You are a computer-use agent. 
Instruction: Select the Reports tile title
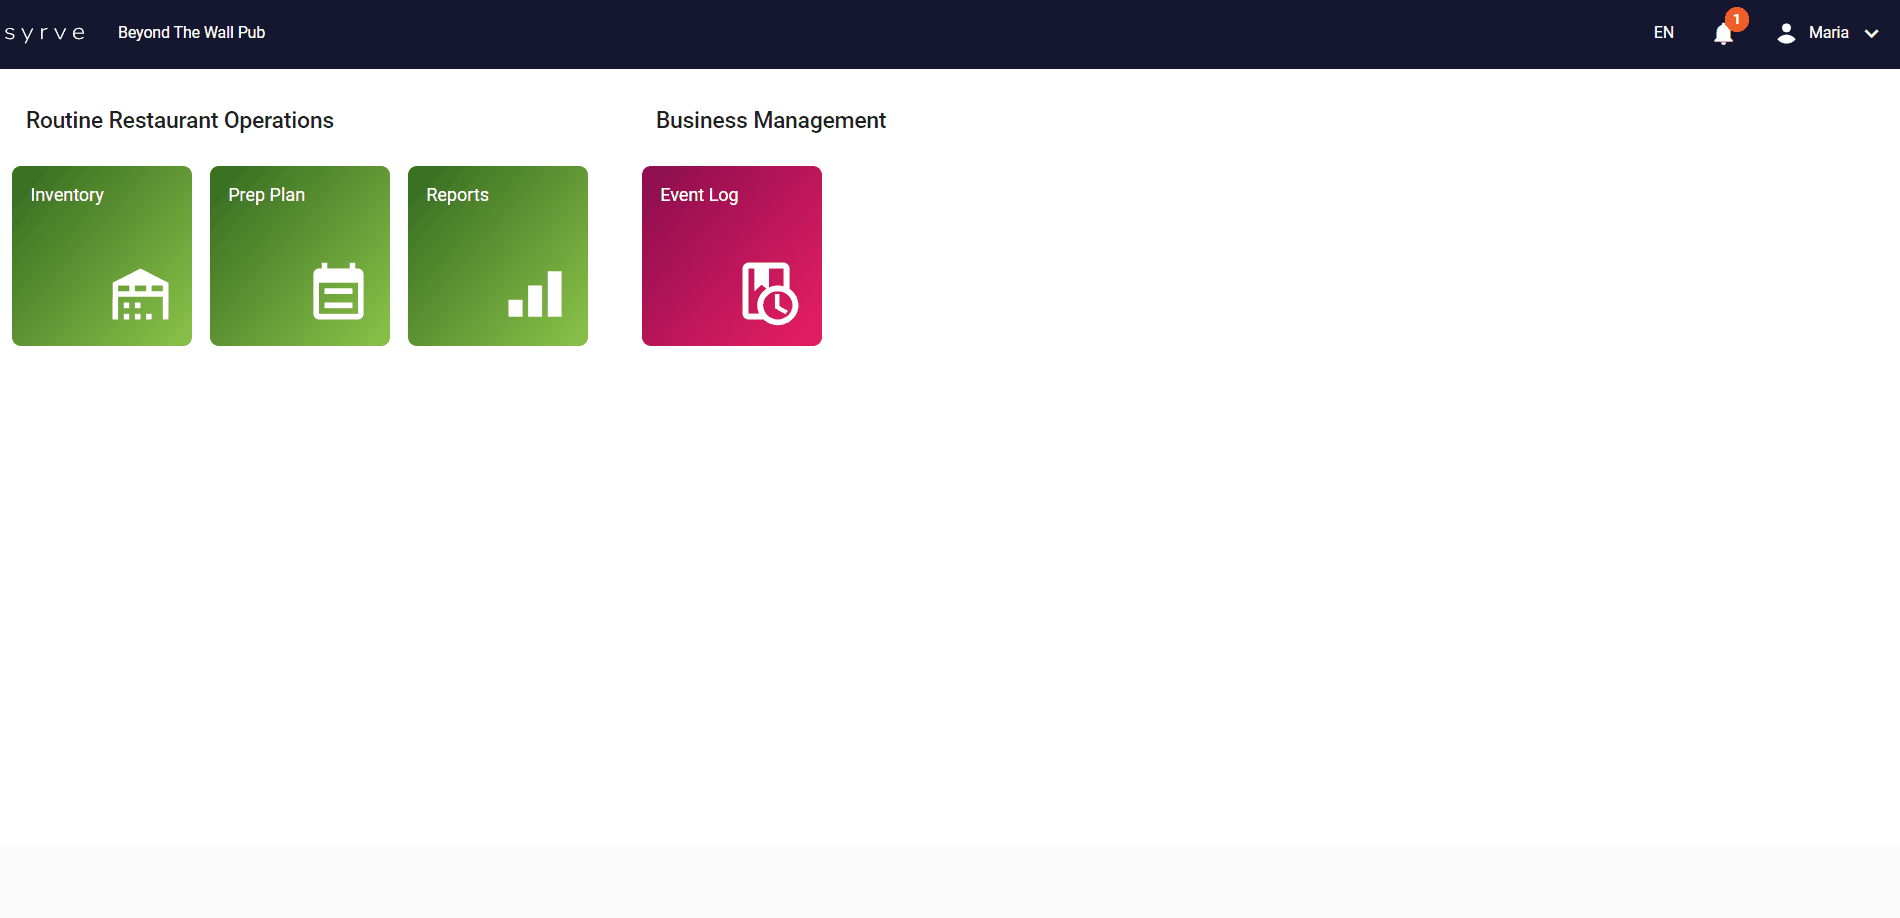click(x=457, y=195)
